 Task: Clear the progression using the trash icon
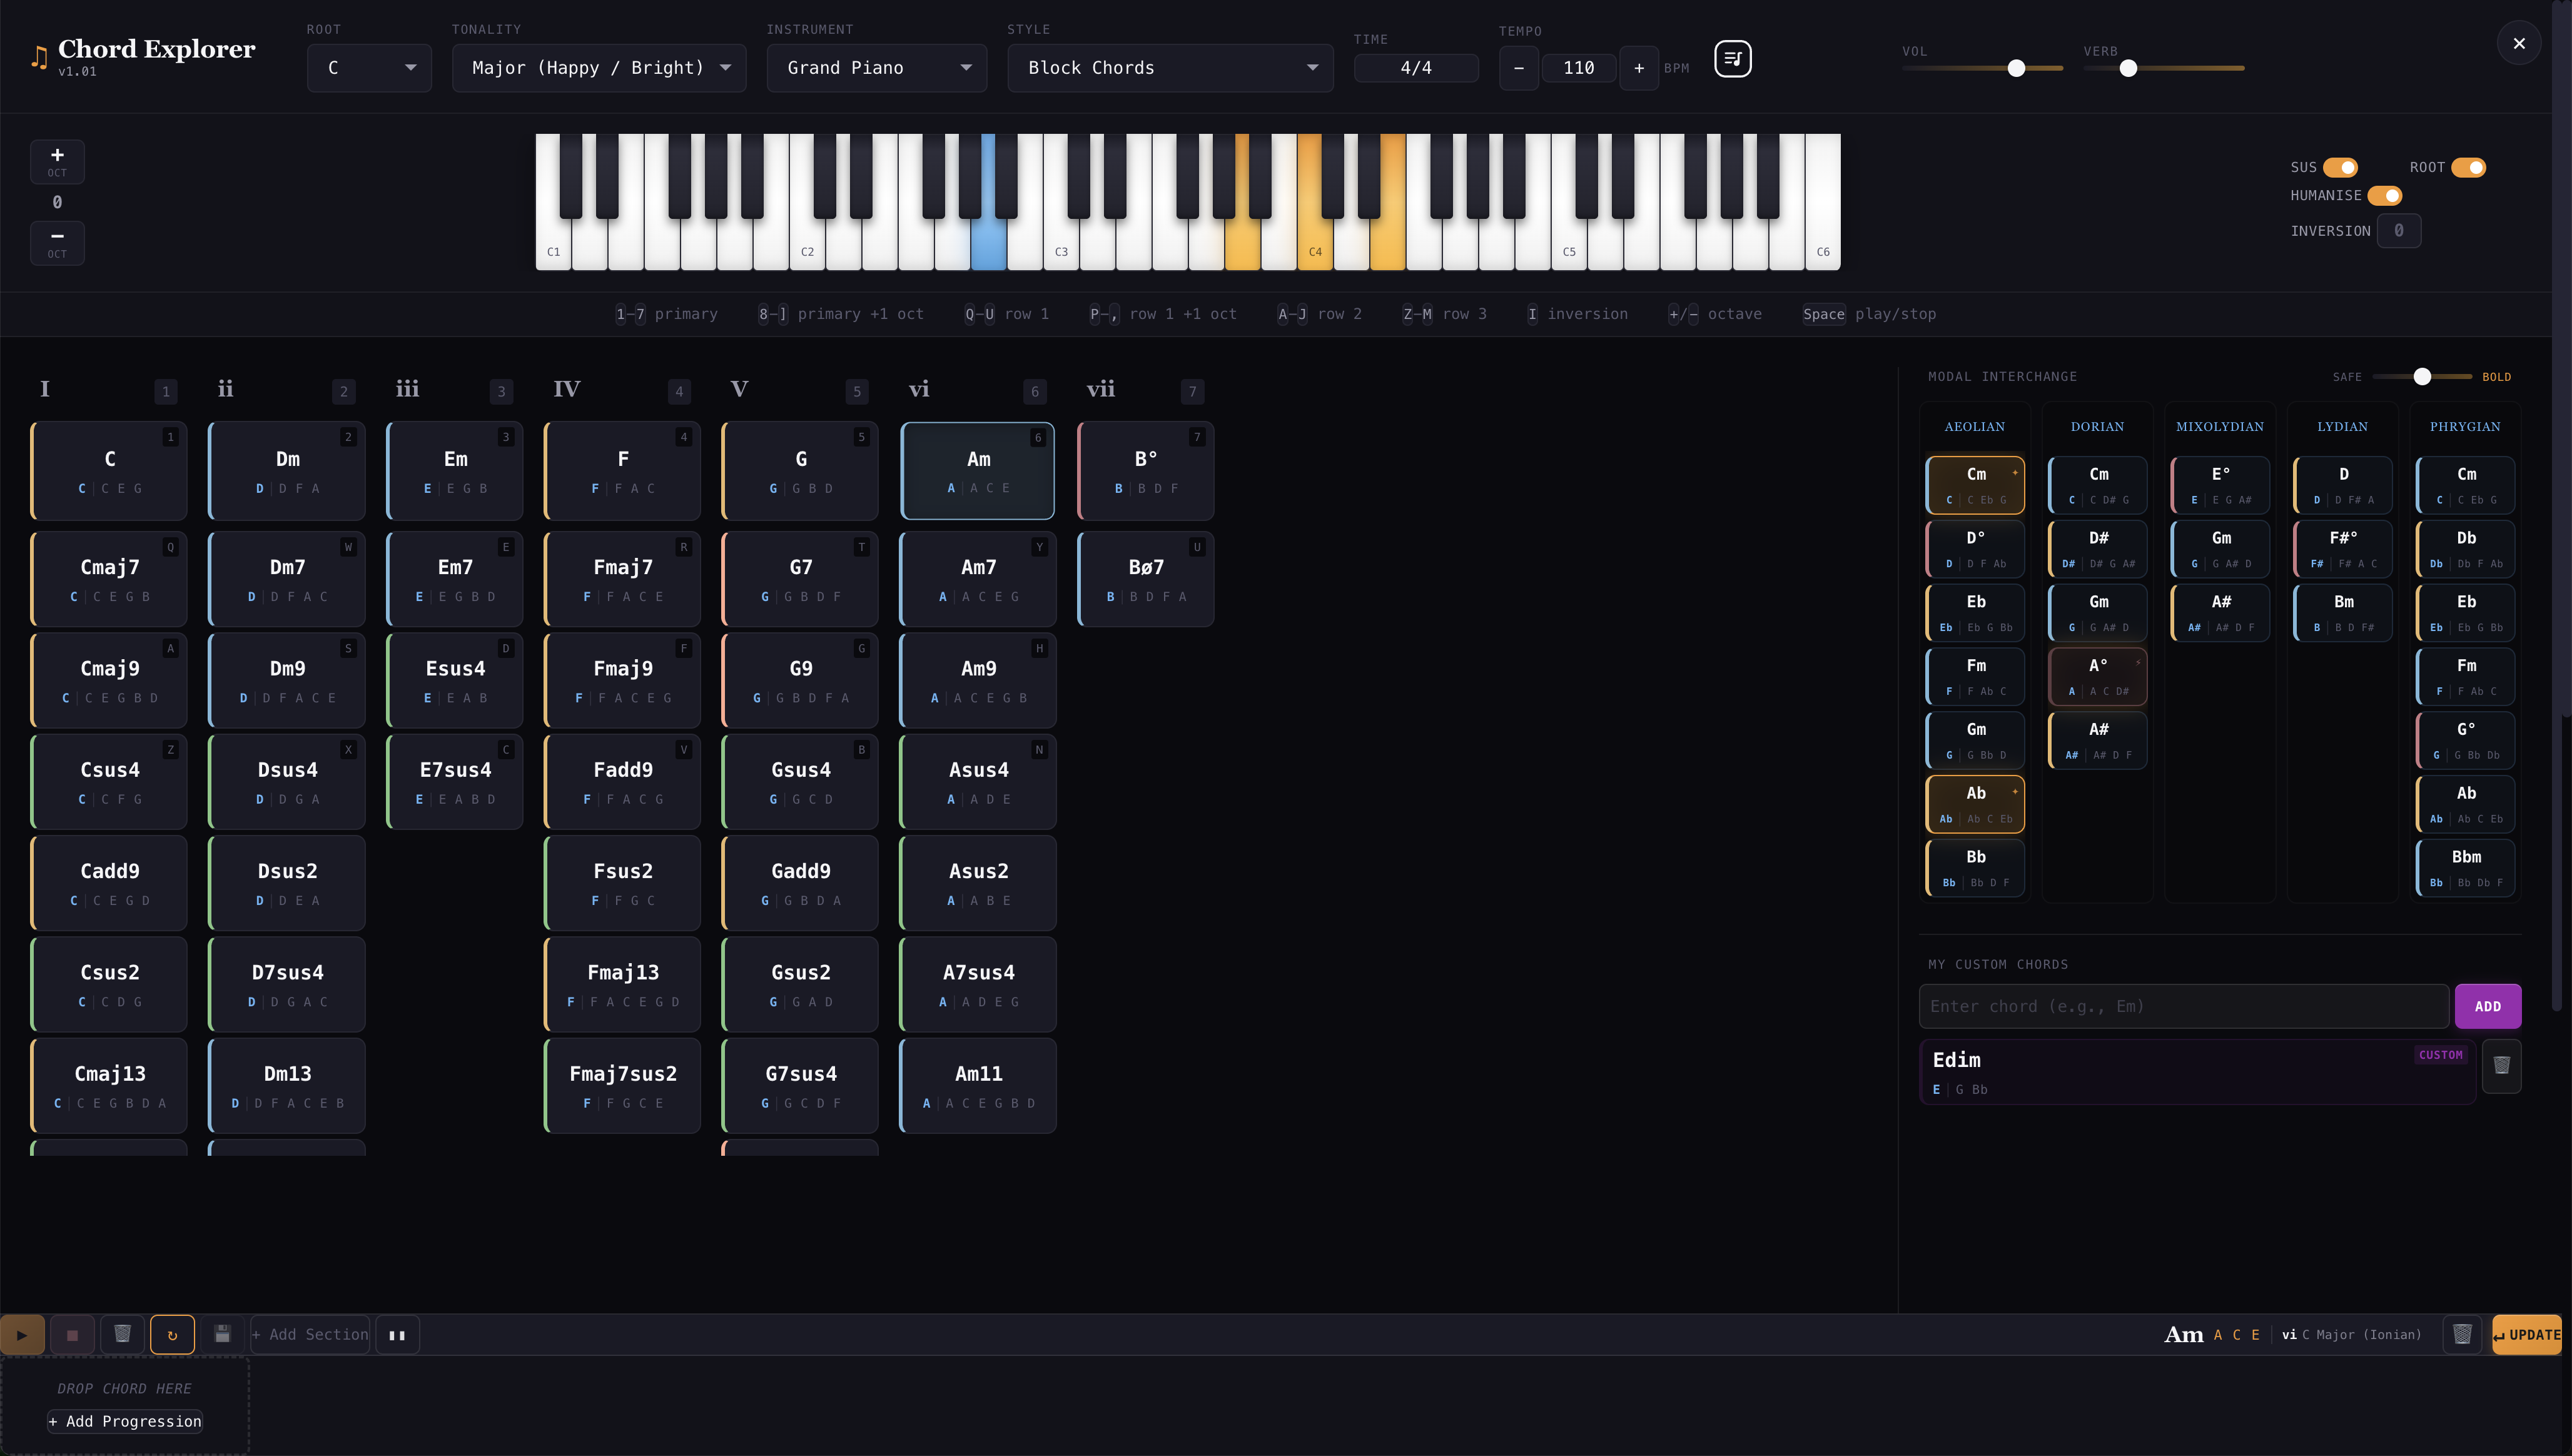[122, 1334]
